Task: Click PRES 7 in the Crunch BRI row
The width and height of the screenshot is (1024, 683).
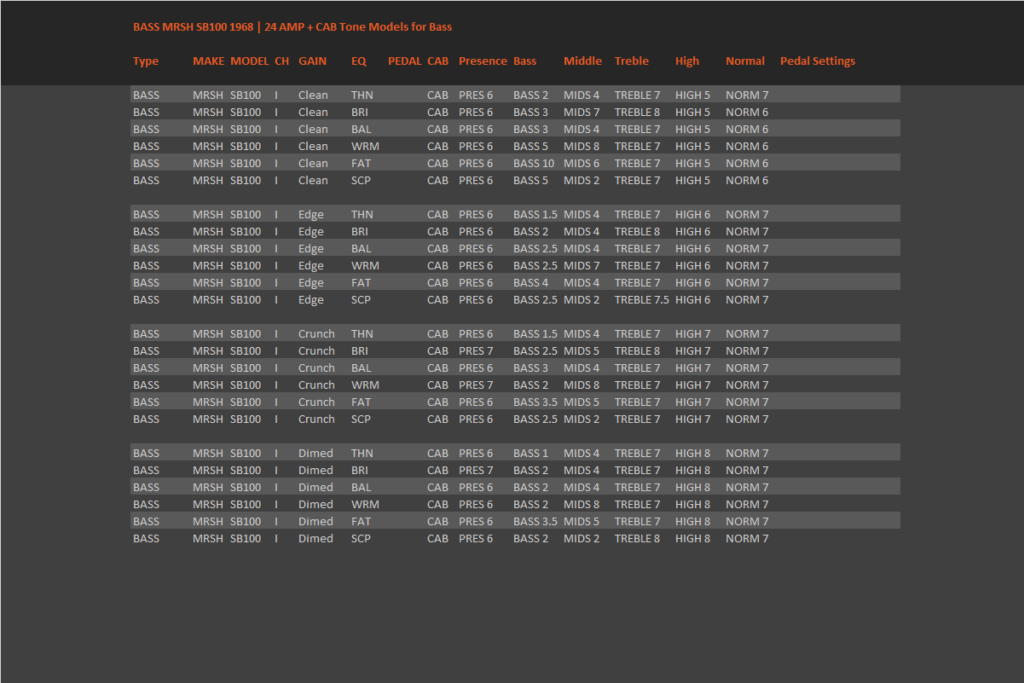Action: (475, 351)
